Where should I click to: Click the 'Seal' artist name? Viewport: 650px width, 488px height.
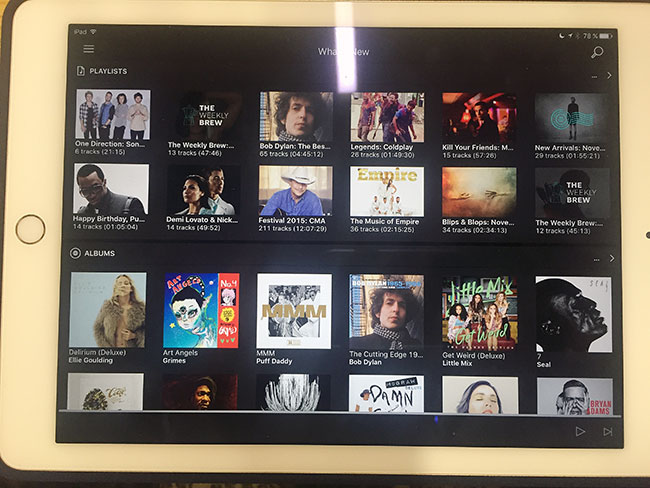pyautogui.click(x=544, y=364)
